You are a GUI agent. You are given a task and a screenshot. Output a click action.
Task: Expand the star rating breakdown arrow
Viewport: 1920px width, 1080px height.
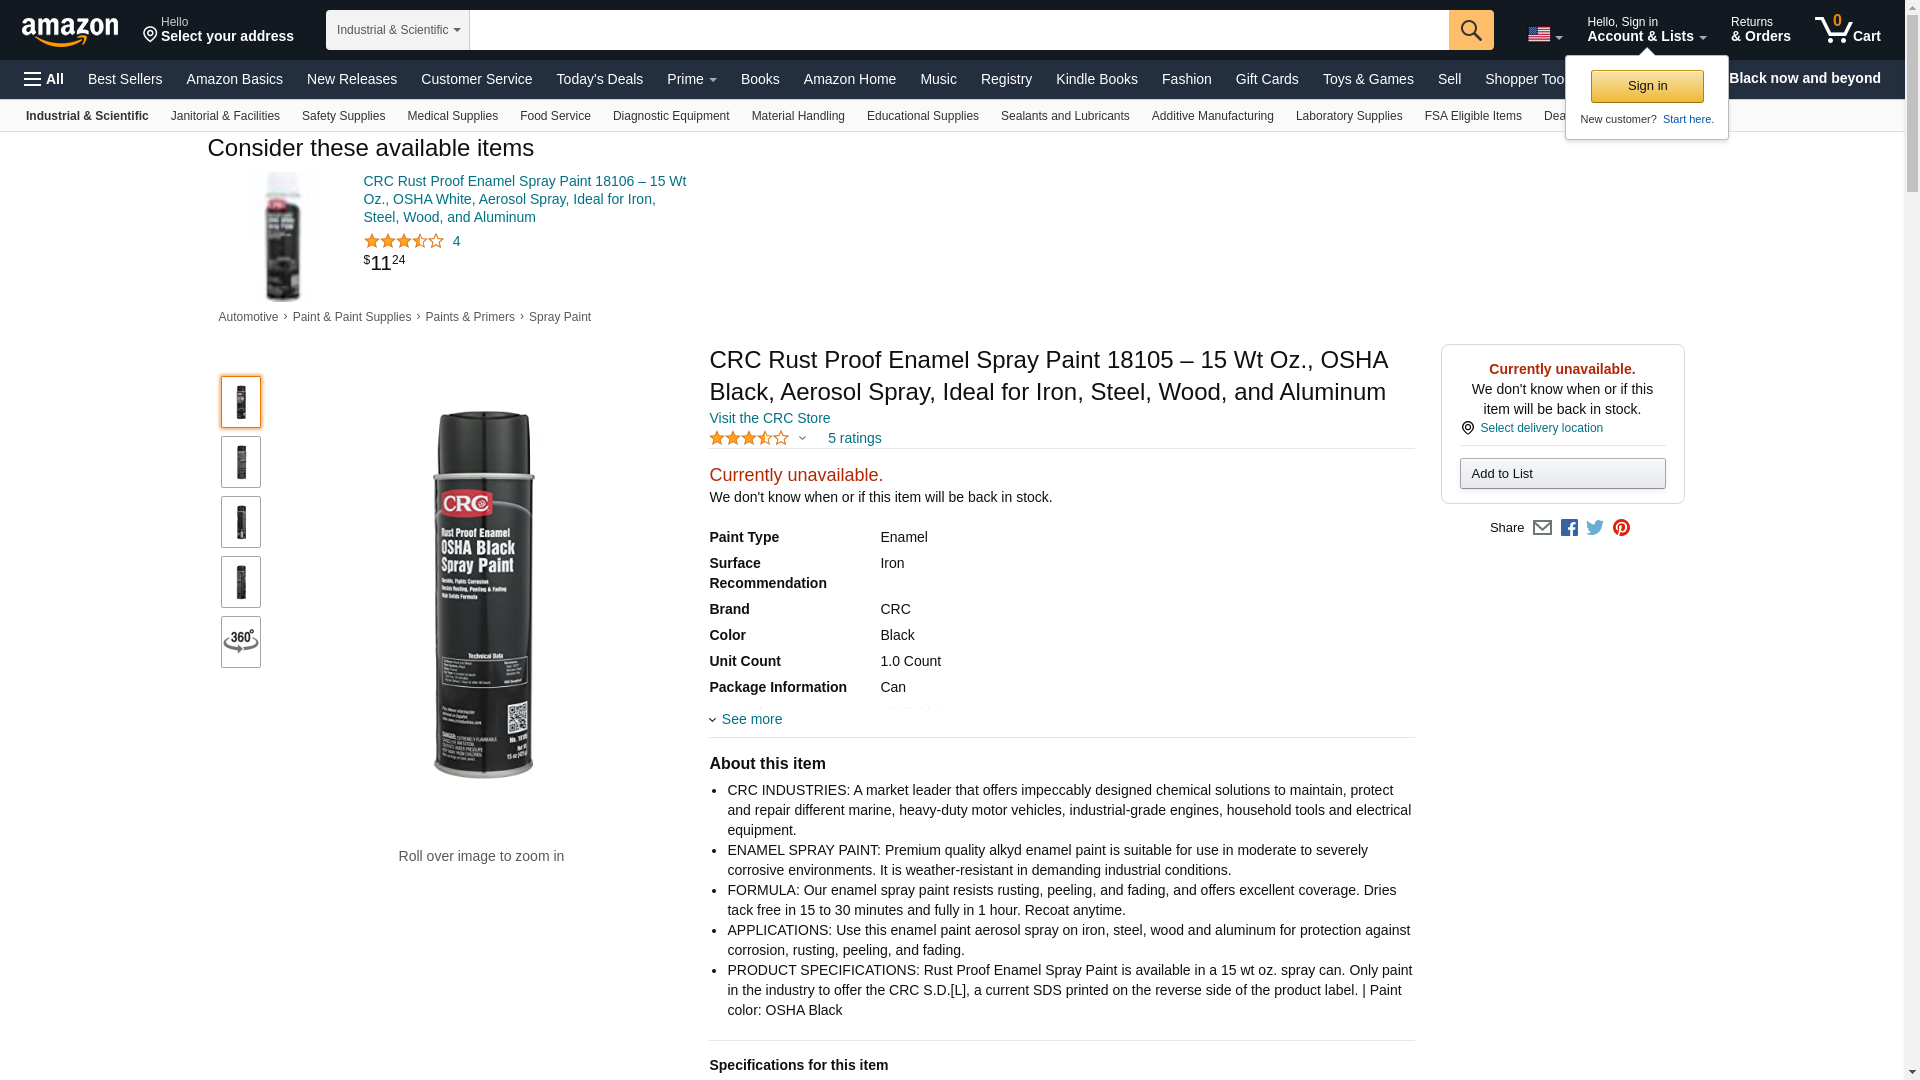point(802,438)
